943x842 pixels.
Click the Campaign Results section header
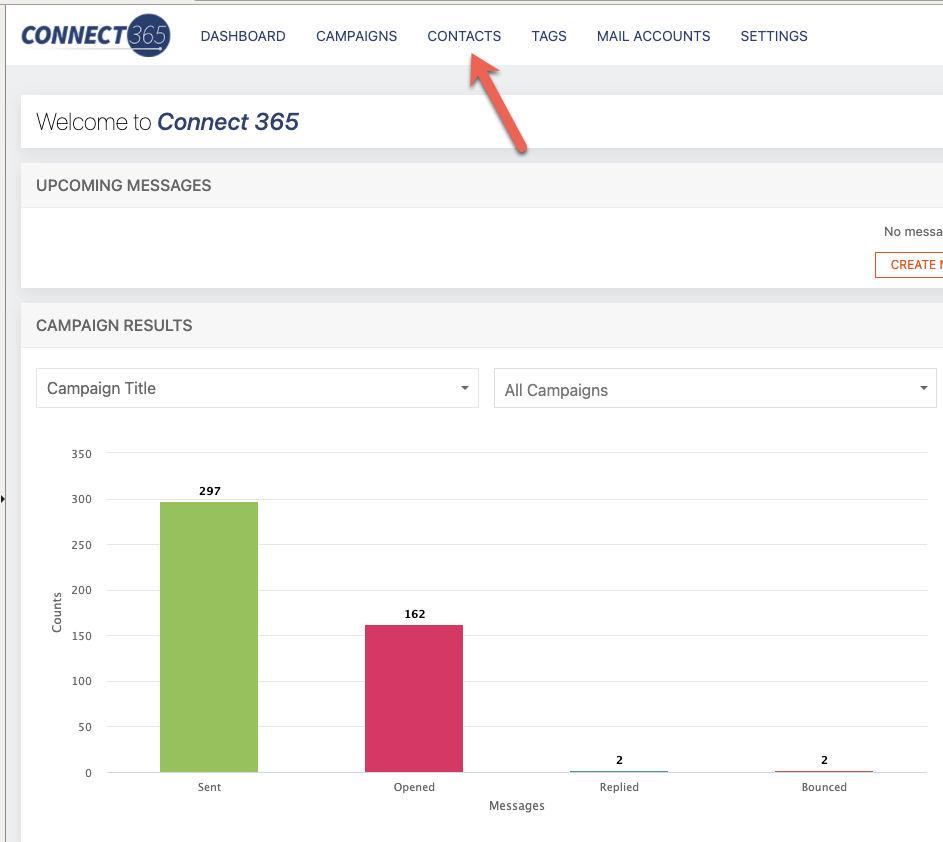point(114,326)
